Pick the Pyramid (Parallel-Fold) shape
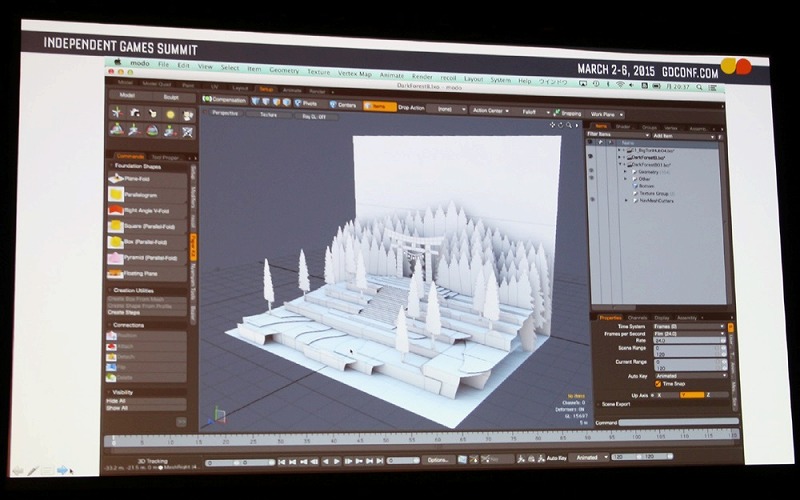Image resolution: width=800 pixels, height=500 pixels. [x=147, y=258]
